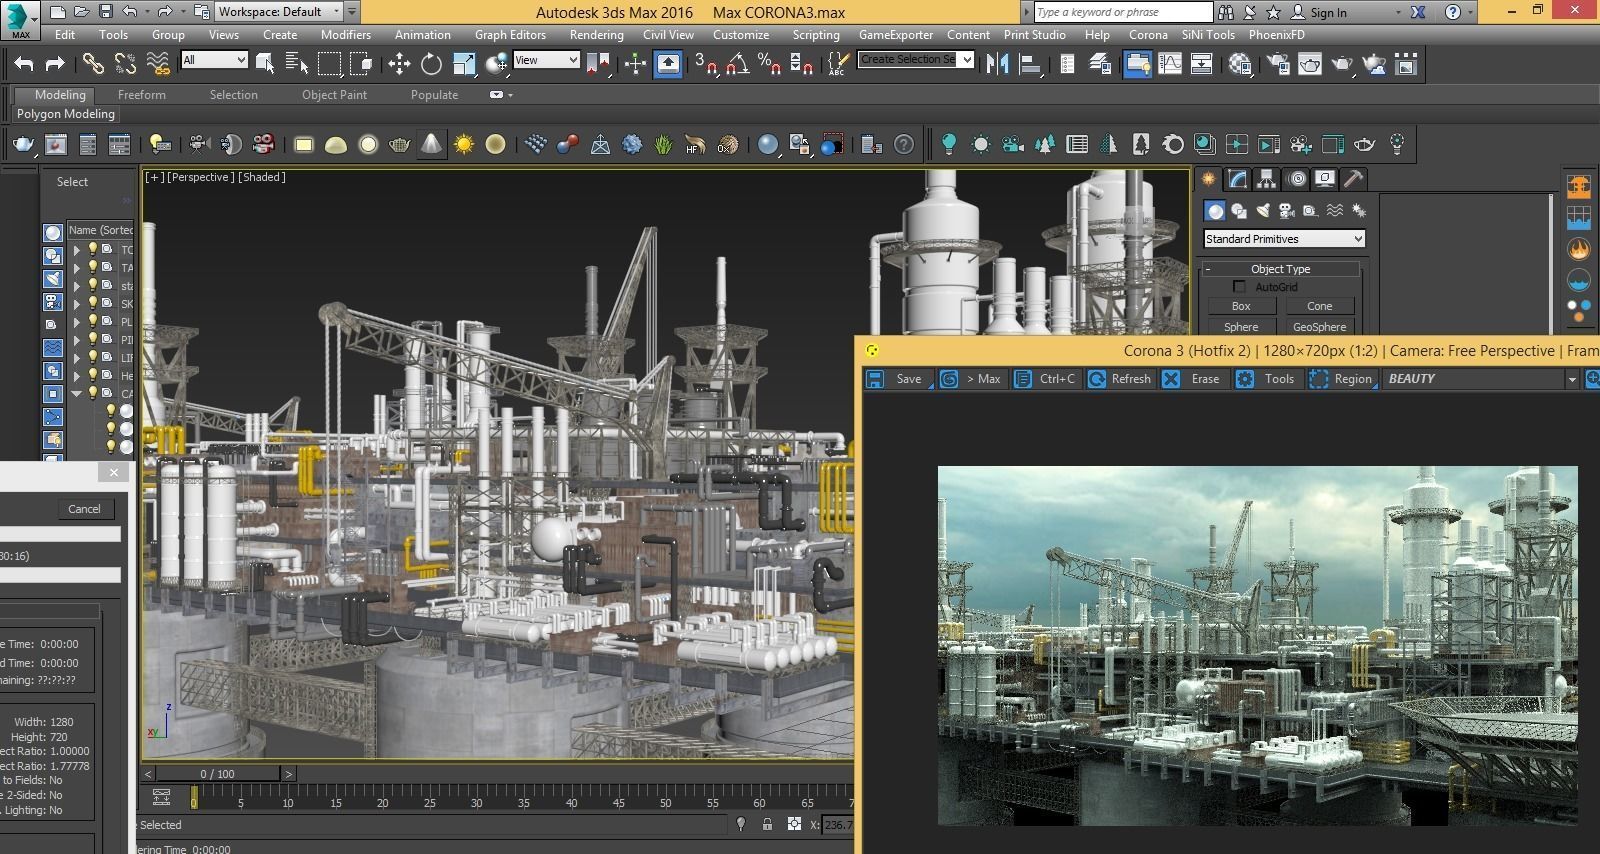The width and height of the screenshot is (1600, 854).
Task: Toggle visibility bulb of the TA layer
Action: coord(93,267)
